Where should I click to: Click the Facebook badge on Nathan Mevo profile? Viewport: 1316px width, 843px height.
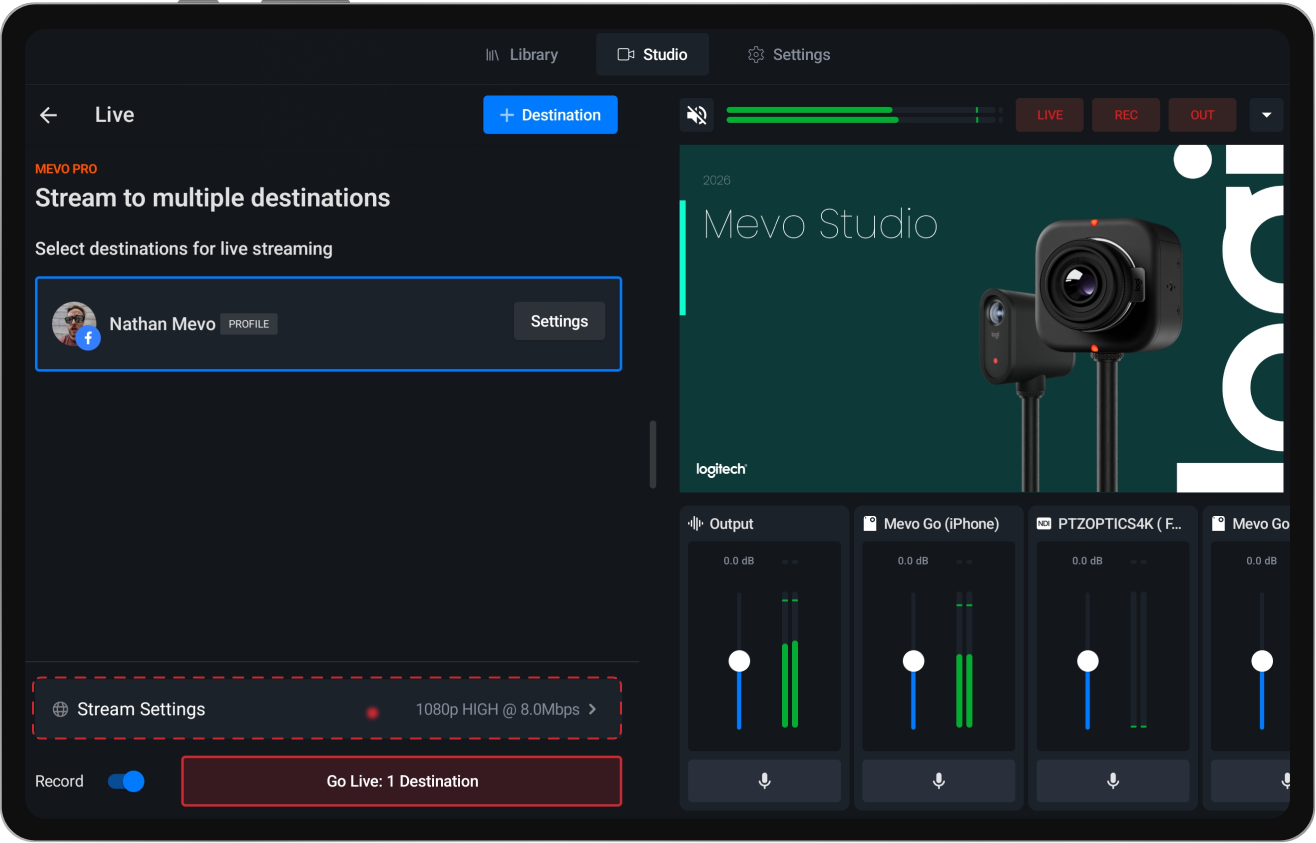[x=88, y=337]
